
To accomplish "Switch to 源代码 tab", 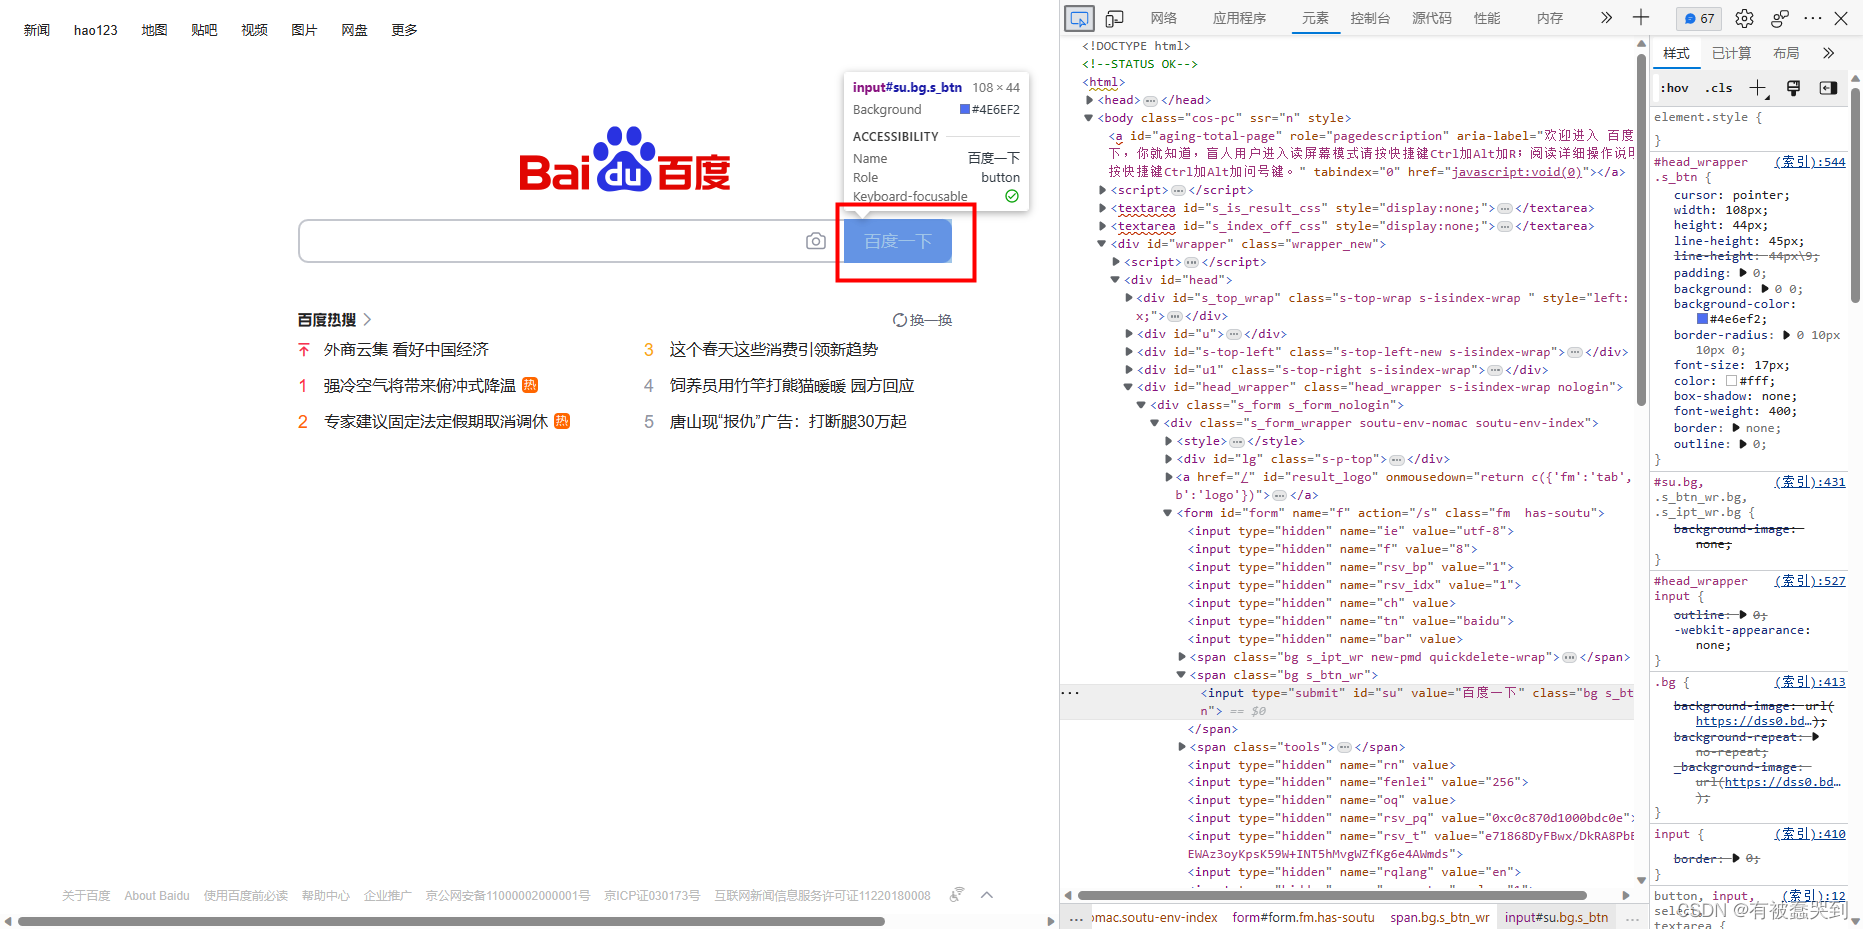I will click(x=1432, y=18).
